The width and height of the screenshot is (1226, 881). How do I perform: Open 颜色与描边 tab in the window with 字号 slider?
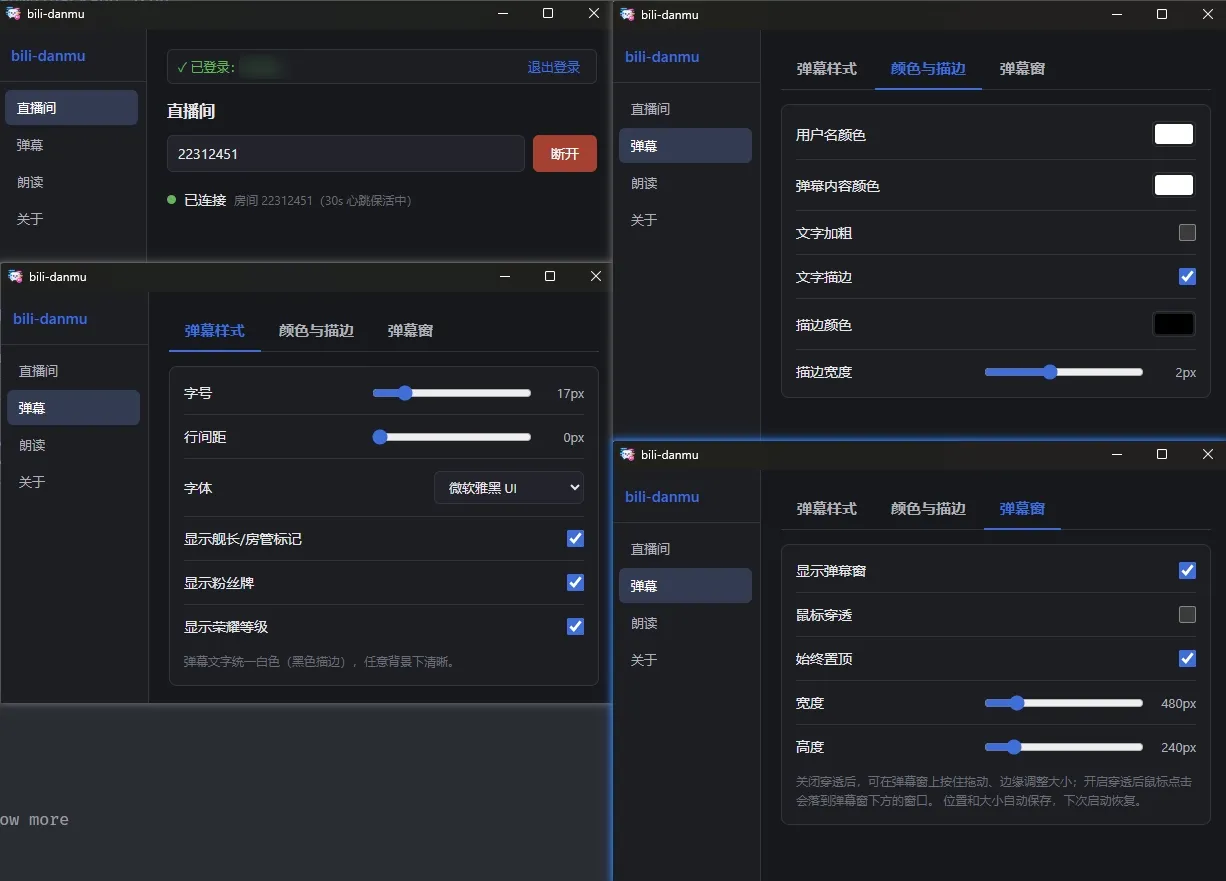coord(316,331)
